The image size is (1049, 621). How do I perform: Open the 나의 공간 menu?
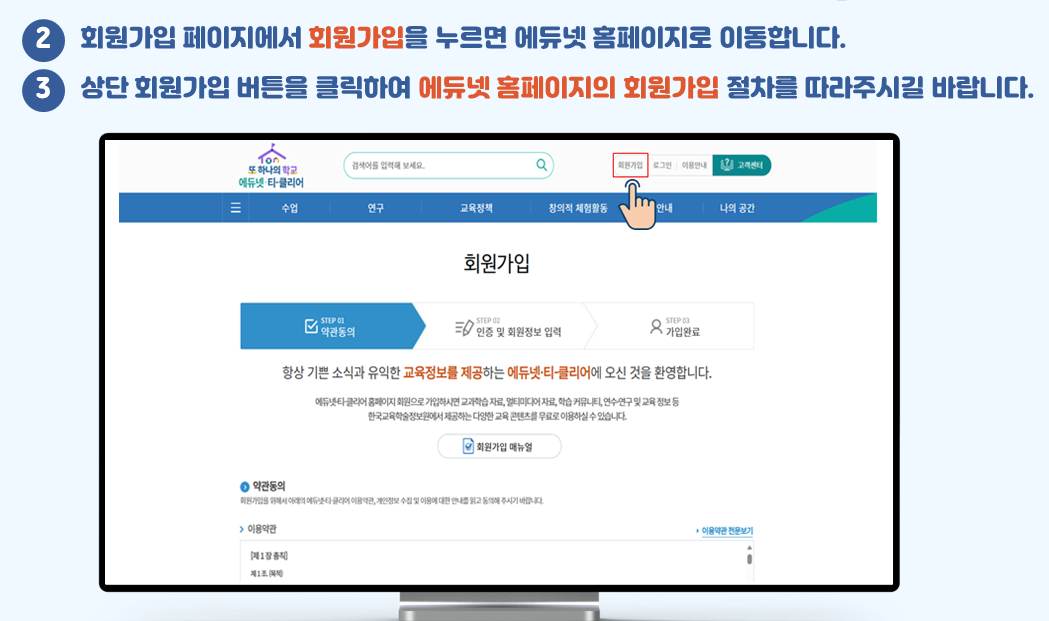(x=737, y=208)
